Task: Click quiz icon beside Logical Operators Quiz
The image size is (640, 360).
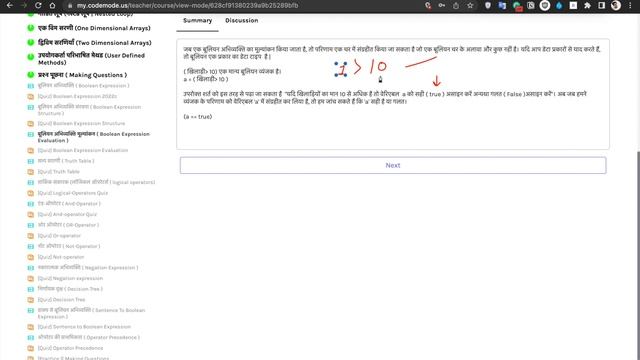Action: tap(31, 193)
